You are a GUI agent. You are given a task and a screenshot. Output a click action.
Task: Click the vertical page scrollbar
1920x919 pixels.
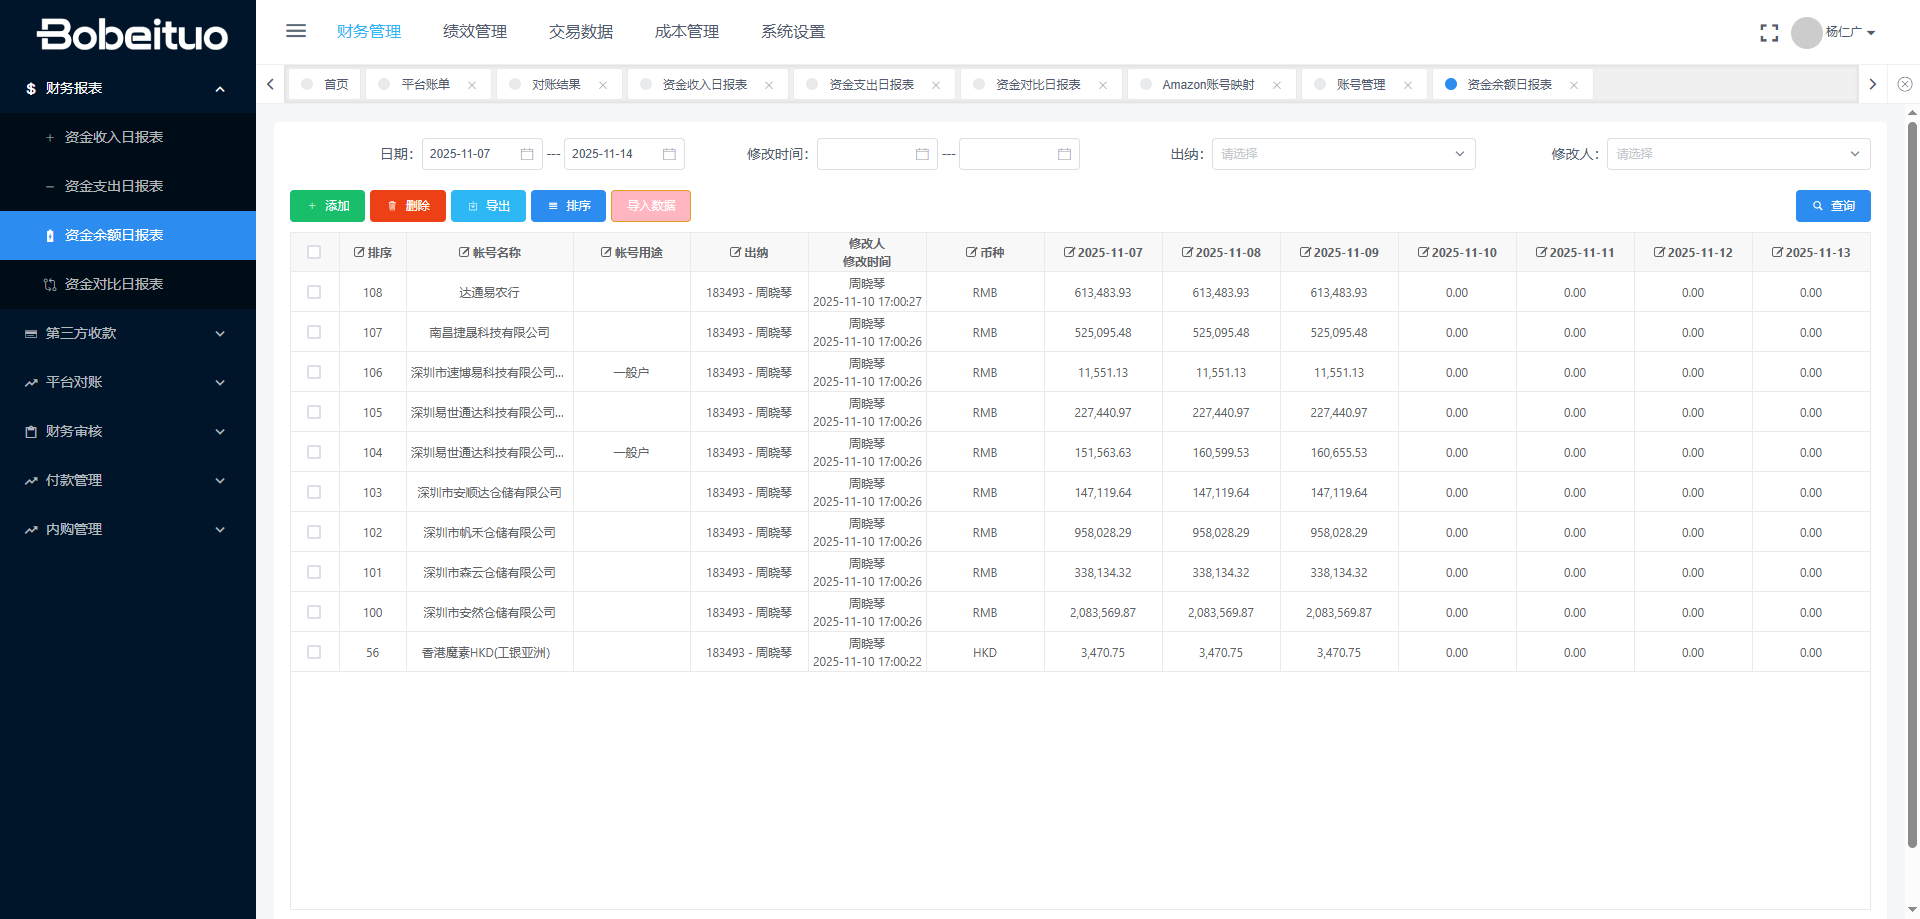(x=1912, y=480)
